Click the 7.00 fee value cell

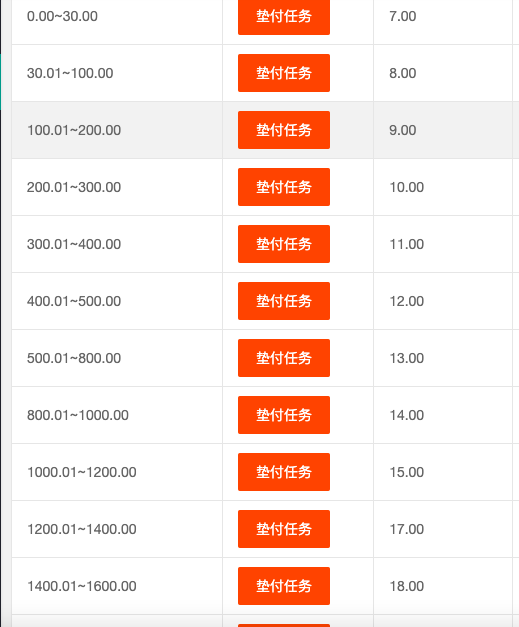[443, 16]
